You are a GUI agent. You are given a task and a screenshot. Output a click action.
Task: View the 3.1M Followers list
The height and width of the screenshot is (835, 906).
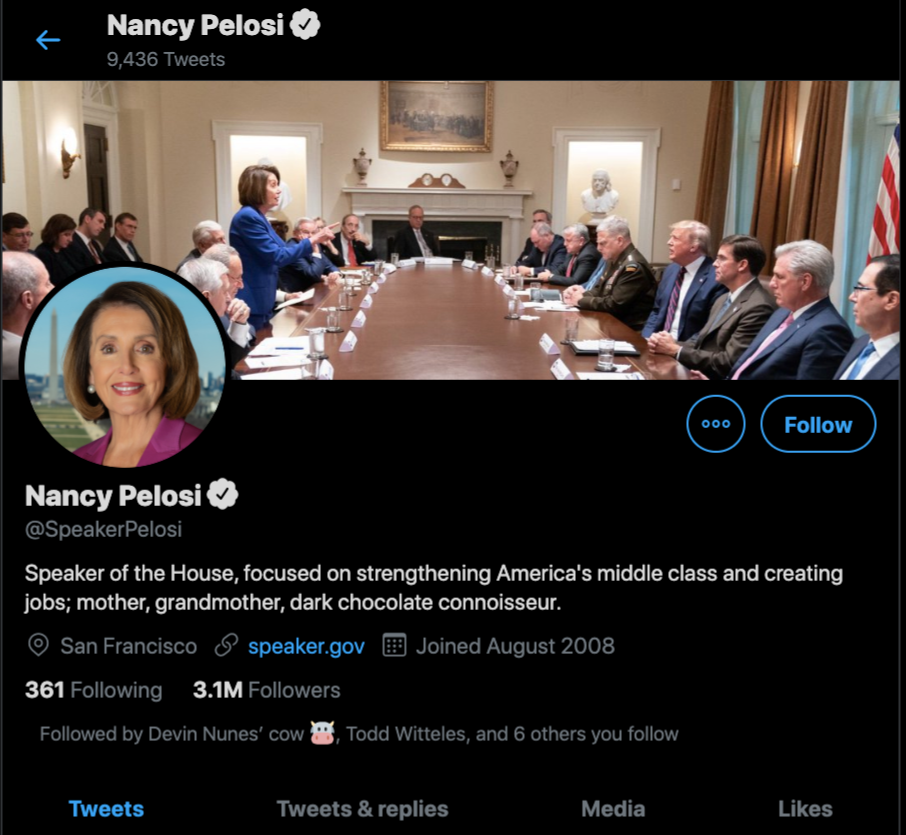pos(266,690)
